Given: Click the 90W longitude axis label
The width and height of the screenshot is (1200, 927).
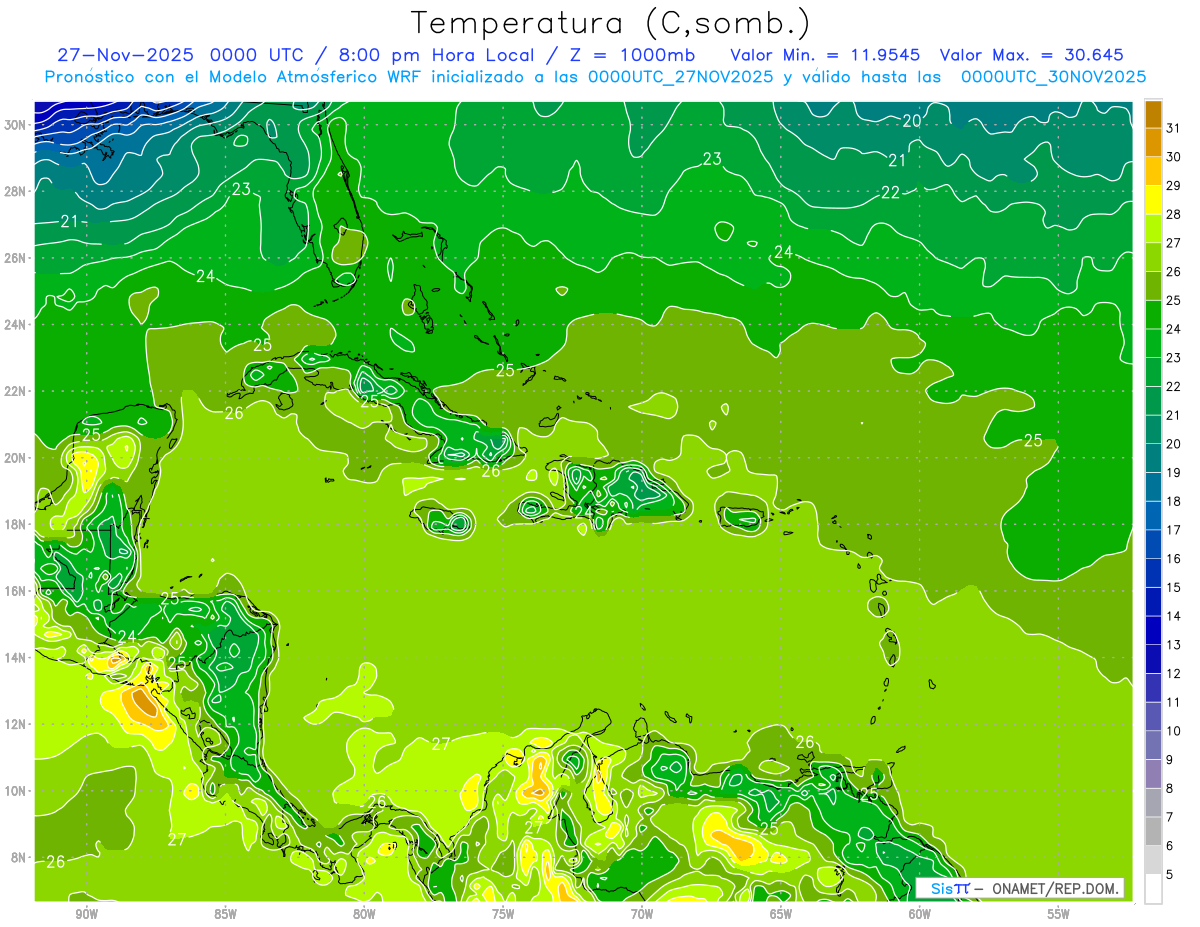Looking at the screenshot, I should pyautogui.click(x=86, y=914).
